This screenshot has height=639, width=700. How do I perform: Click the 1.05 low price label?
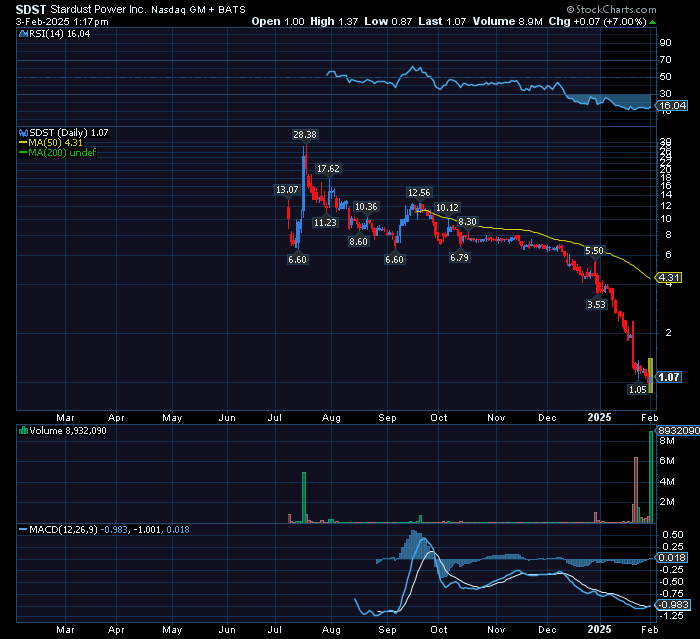[638, 389]
